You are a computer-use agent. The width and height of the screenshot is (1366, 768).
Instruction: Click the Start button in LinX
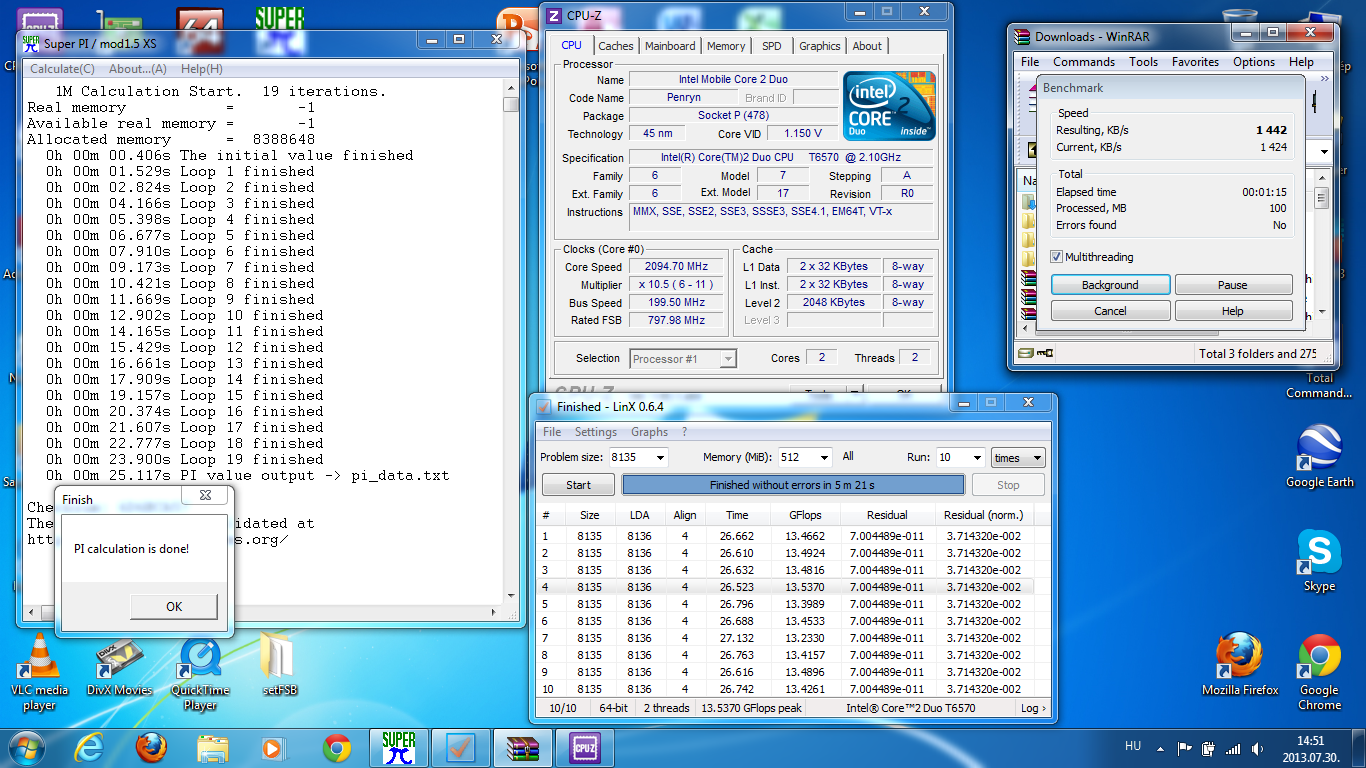tap(579, 485)
